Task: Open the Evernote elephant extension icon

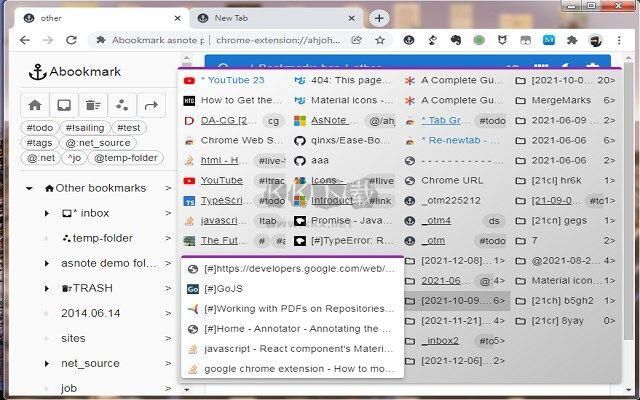Action: pyautogui.click(x=456, y=40)
